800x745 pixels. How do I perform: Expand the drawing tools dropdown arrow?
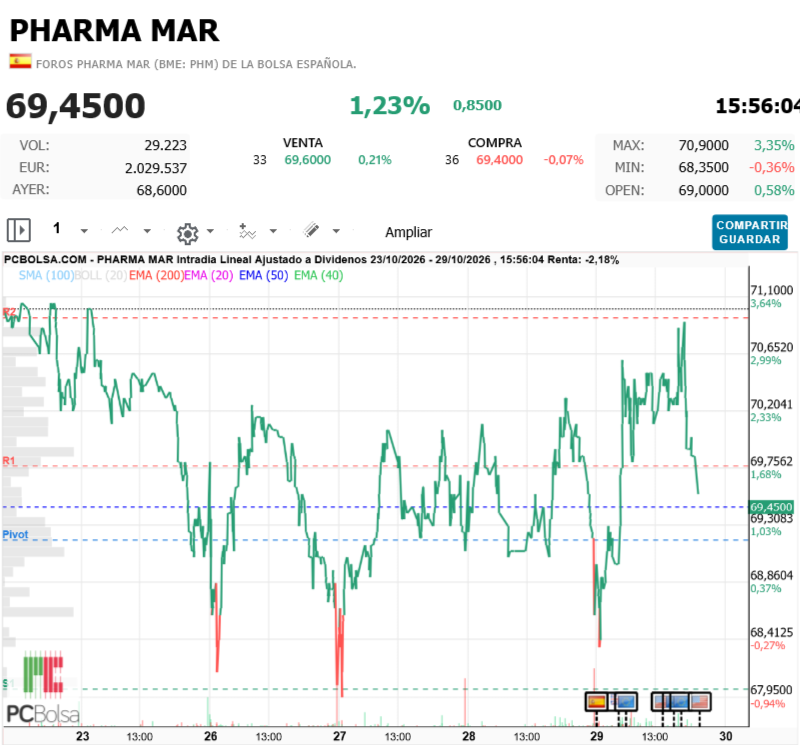[x=336, y=231]
